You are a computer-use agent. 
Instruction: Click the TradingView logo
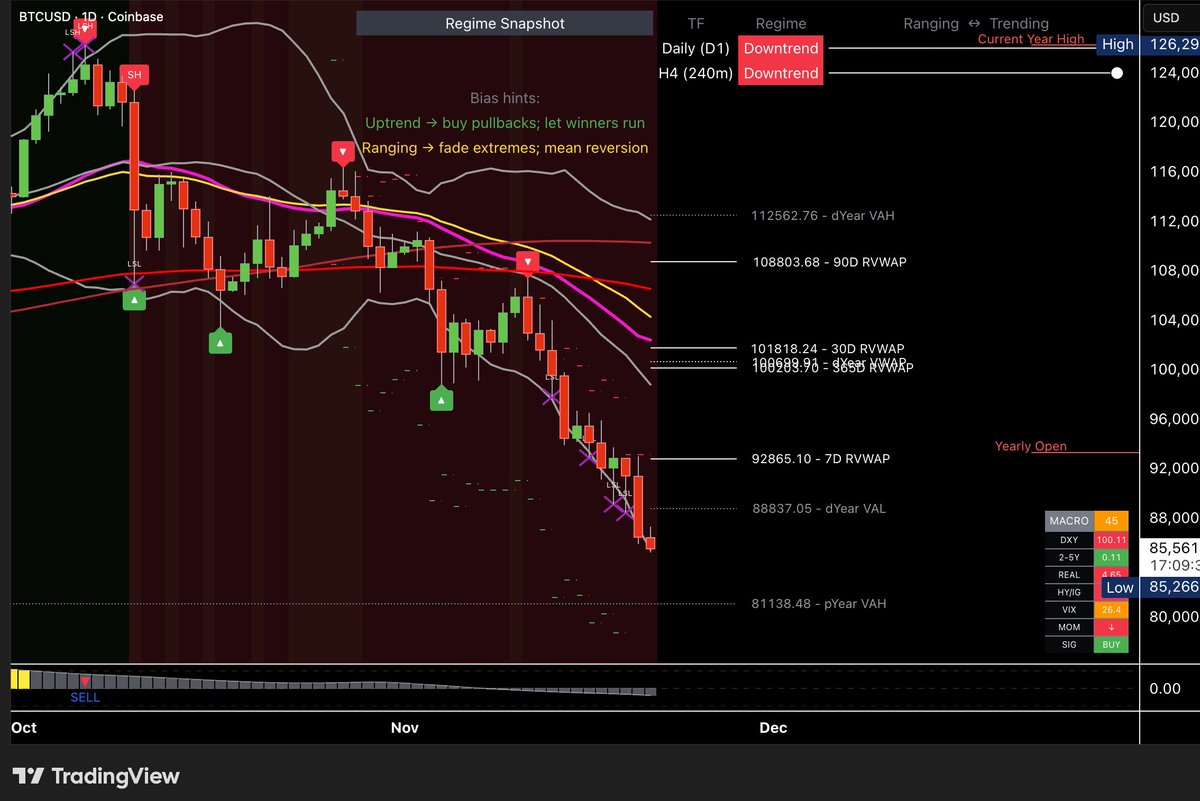(96, 776)
